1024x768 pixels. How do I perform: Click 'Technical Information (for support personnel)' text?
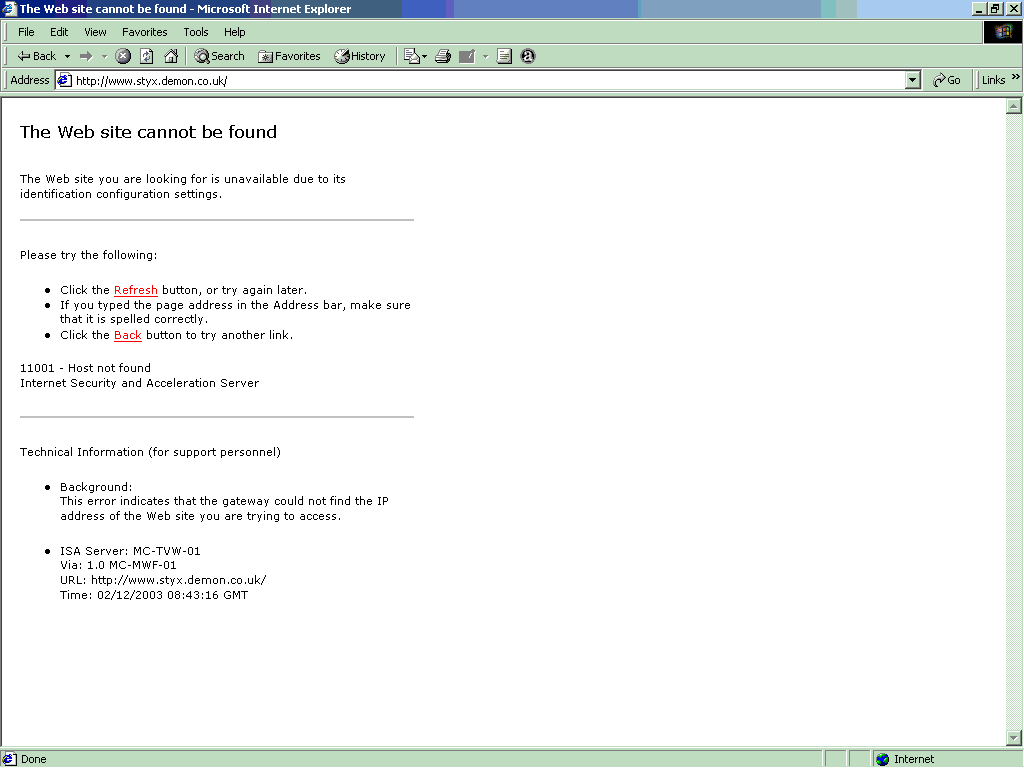(150, 452)
